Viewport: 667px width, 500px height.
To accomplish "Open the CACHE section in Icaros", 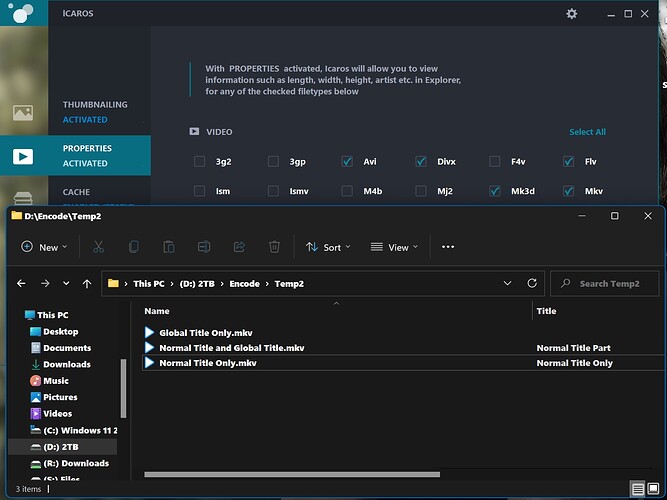I will [76, 192].
